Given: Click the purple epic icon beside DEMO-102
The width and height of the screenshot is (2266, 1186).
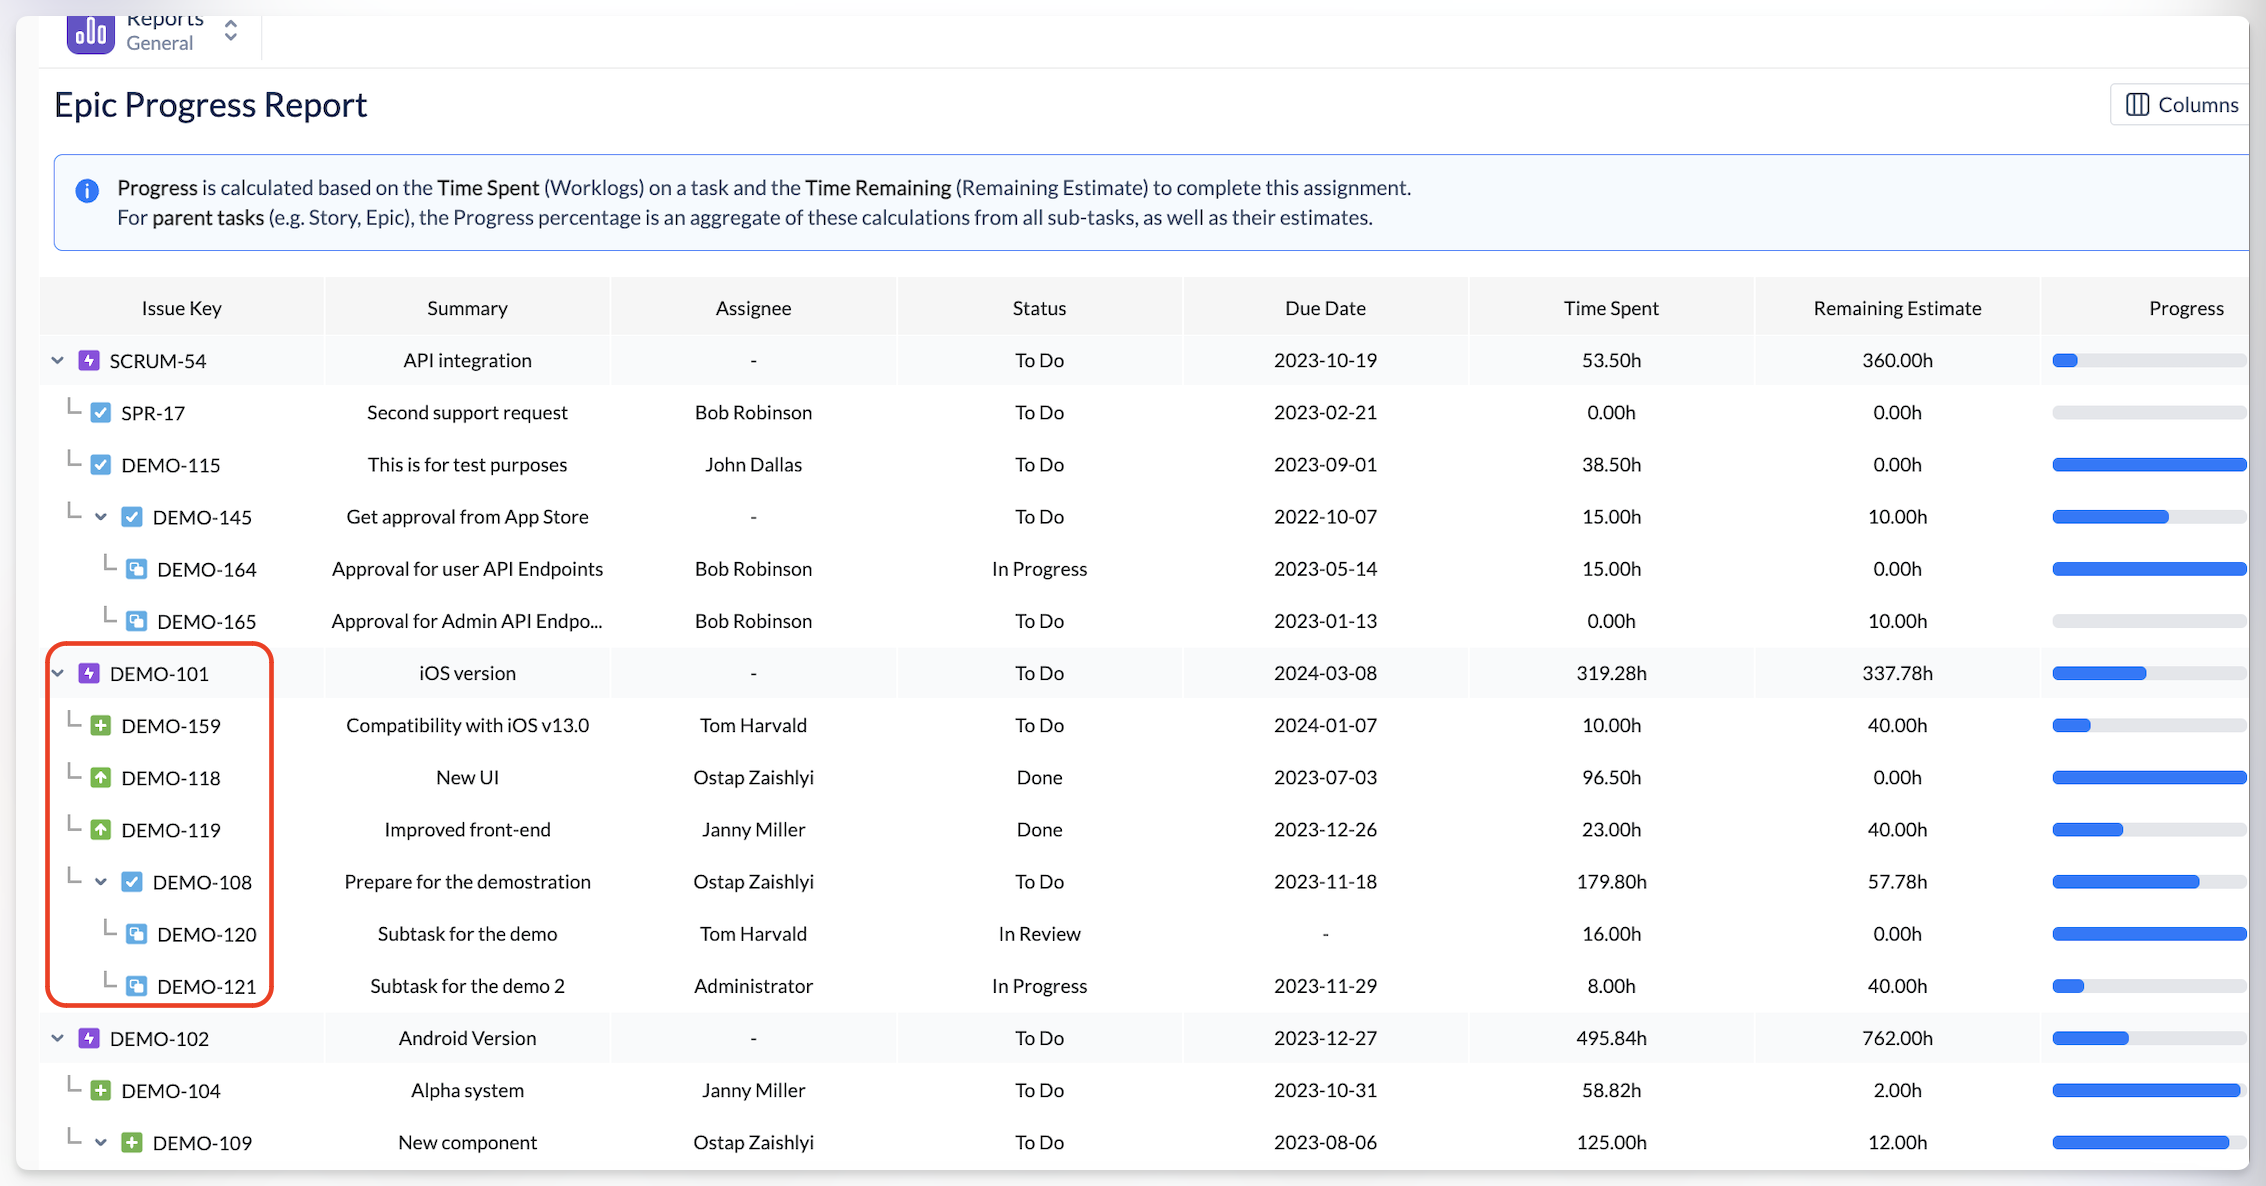Looking at the screenshot, I should pos(89,1038).
